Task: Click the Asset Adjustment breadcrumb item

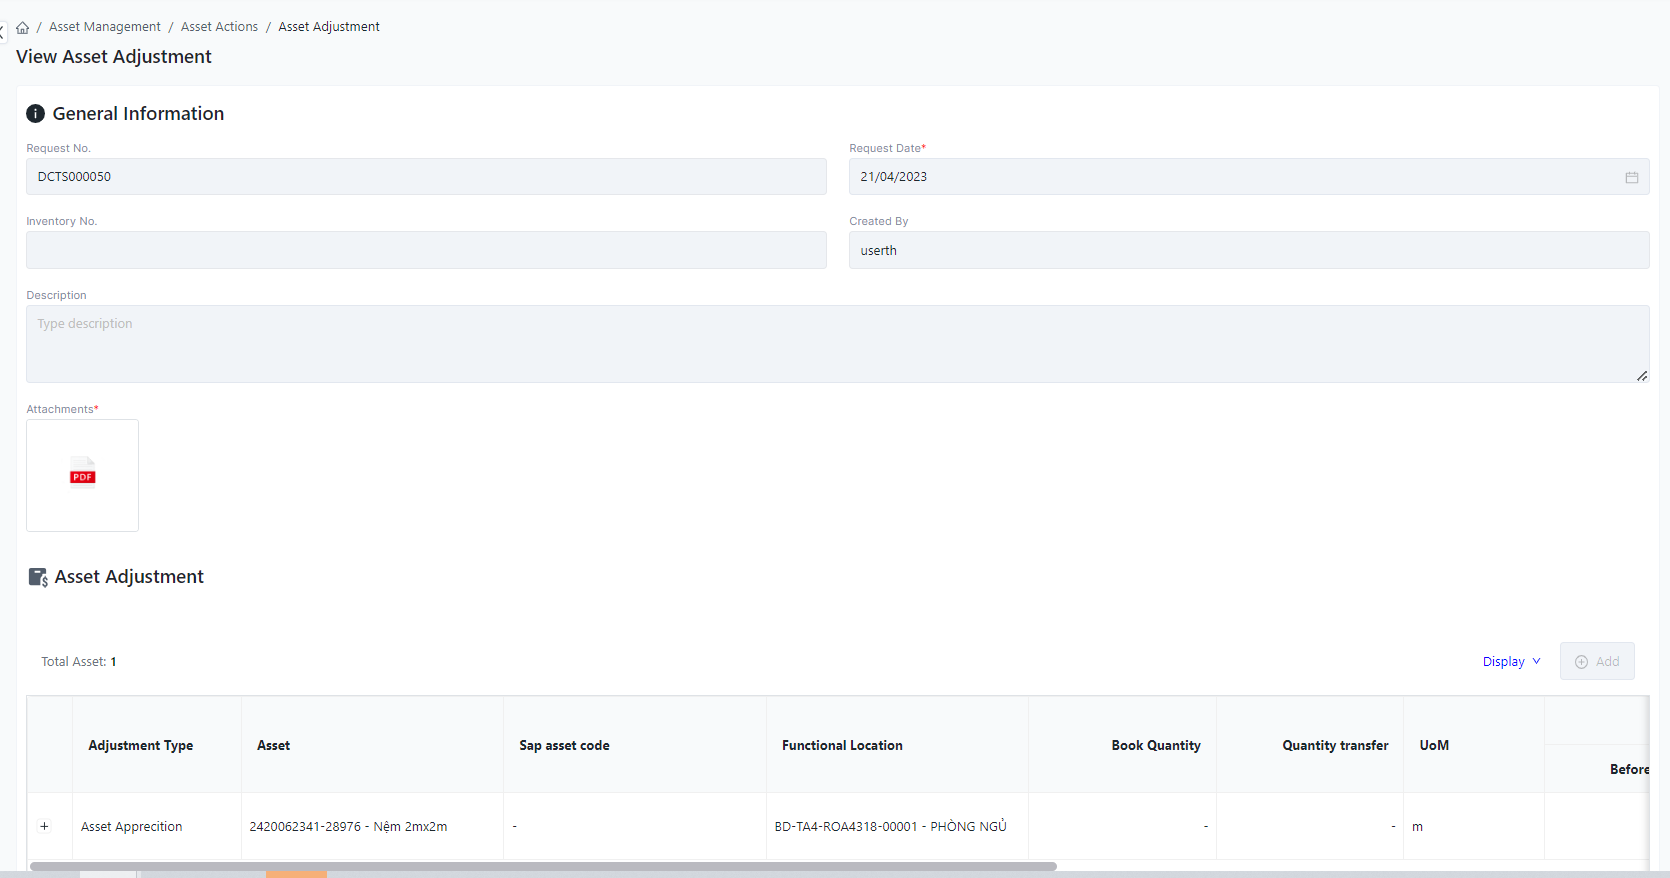Action: [x=329, y=27]
